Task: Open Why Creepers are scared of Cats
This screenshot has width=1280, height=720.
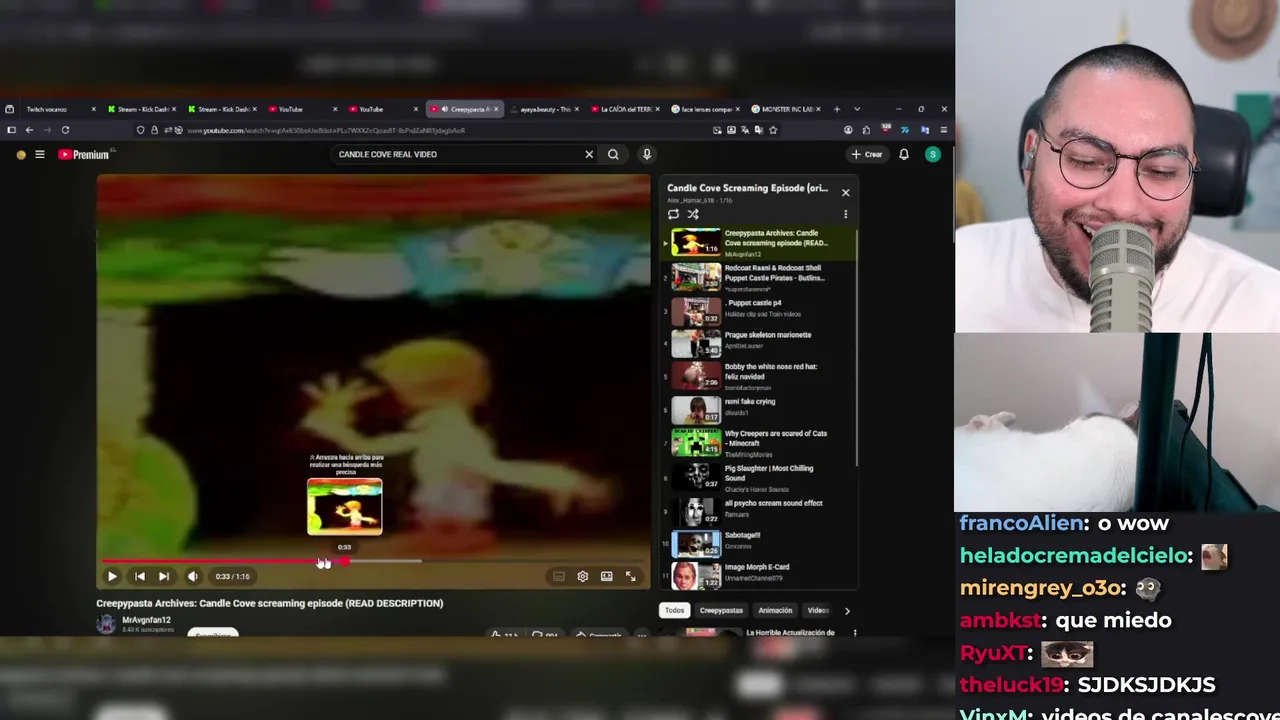Action: click(x=758, y=441)
